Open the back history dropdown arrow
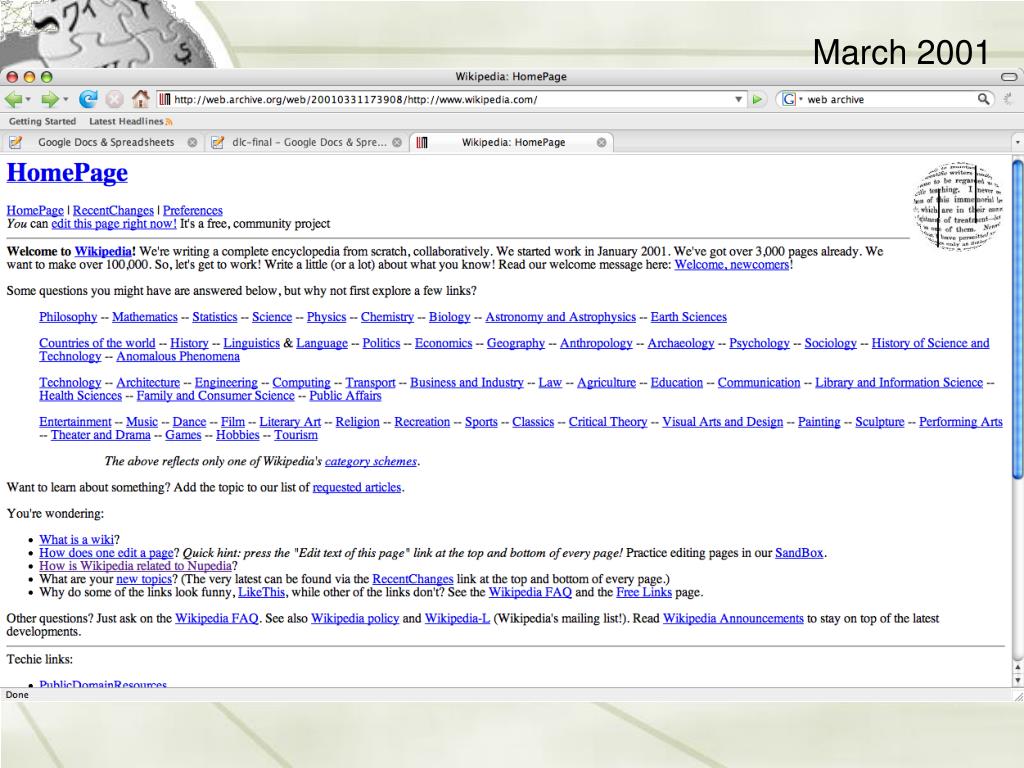This screenshot has height=768, width=1024. pos(28,100)
